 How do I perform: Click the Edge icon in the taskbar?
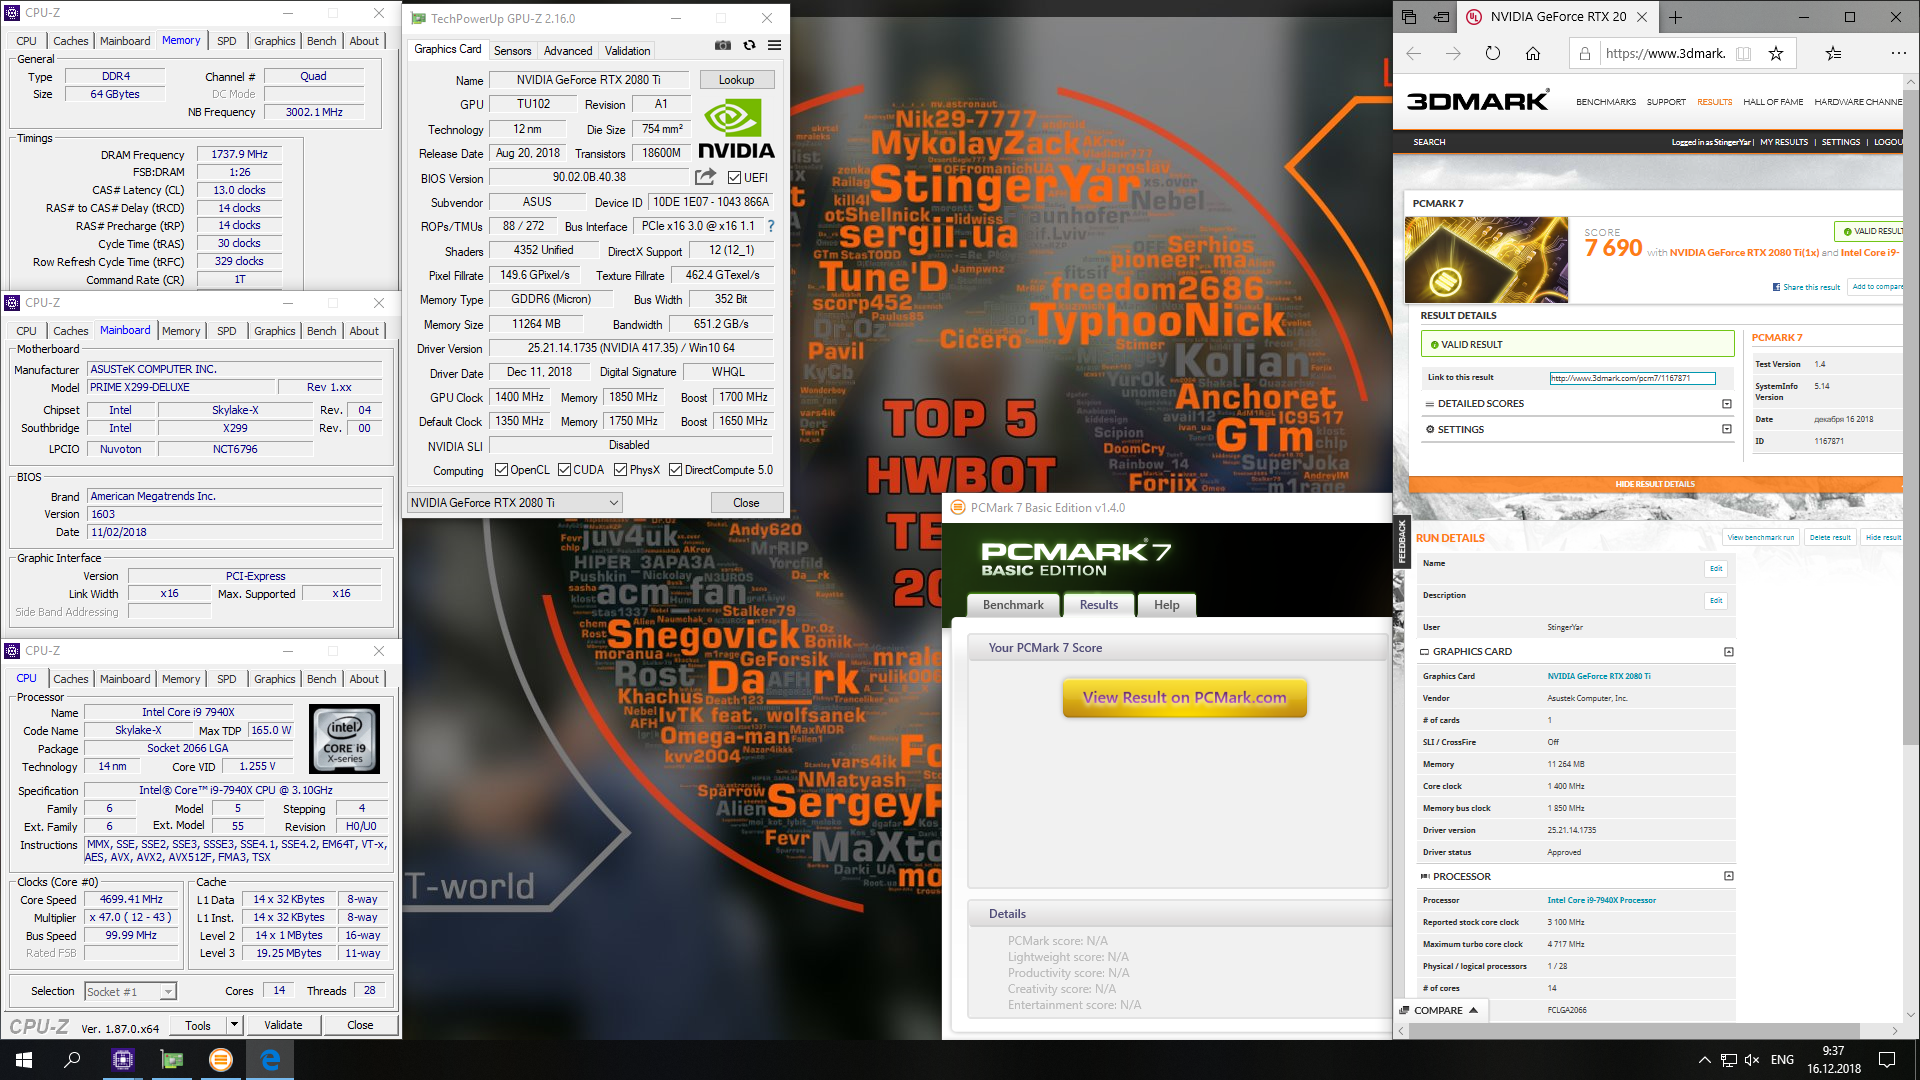pyautogui.click(x=270, y=1060)
